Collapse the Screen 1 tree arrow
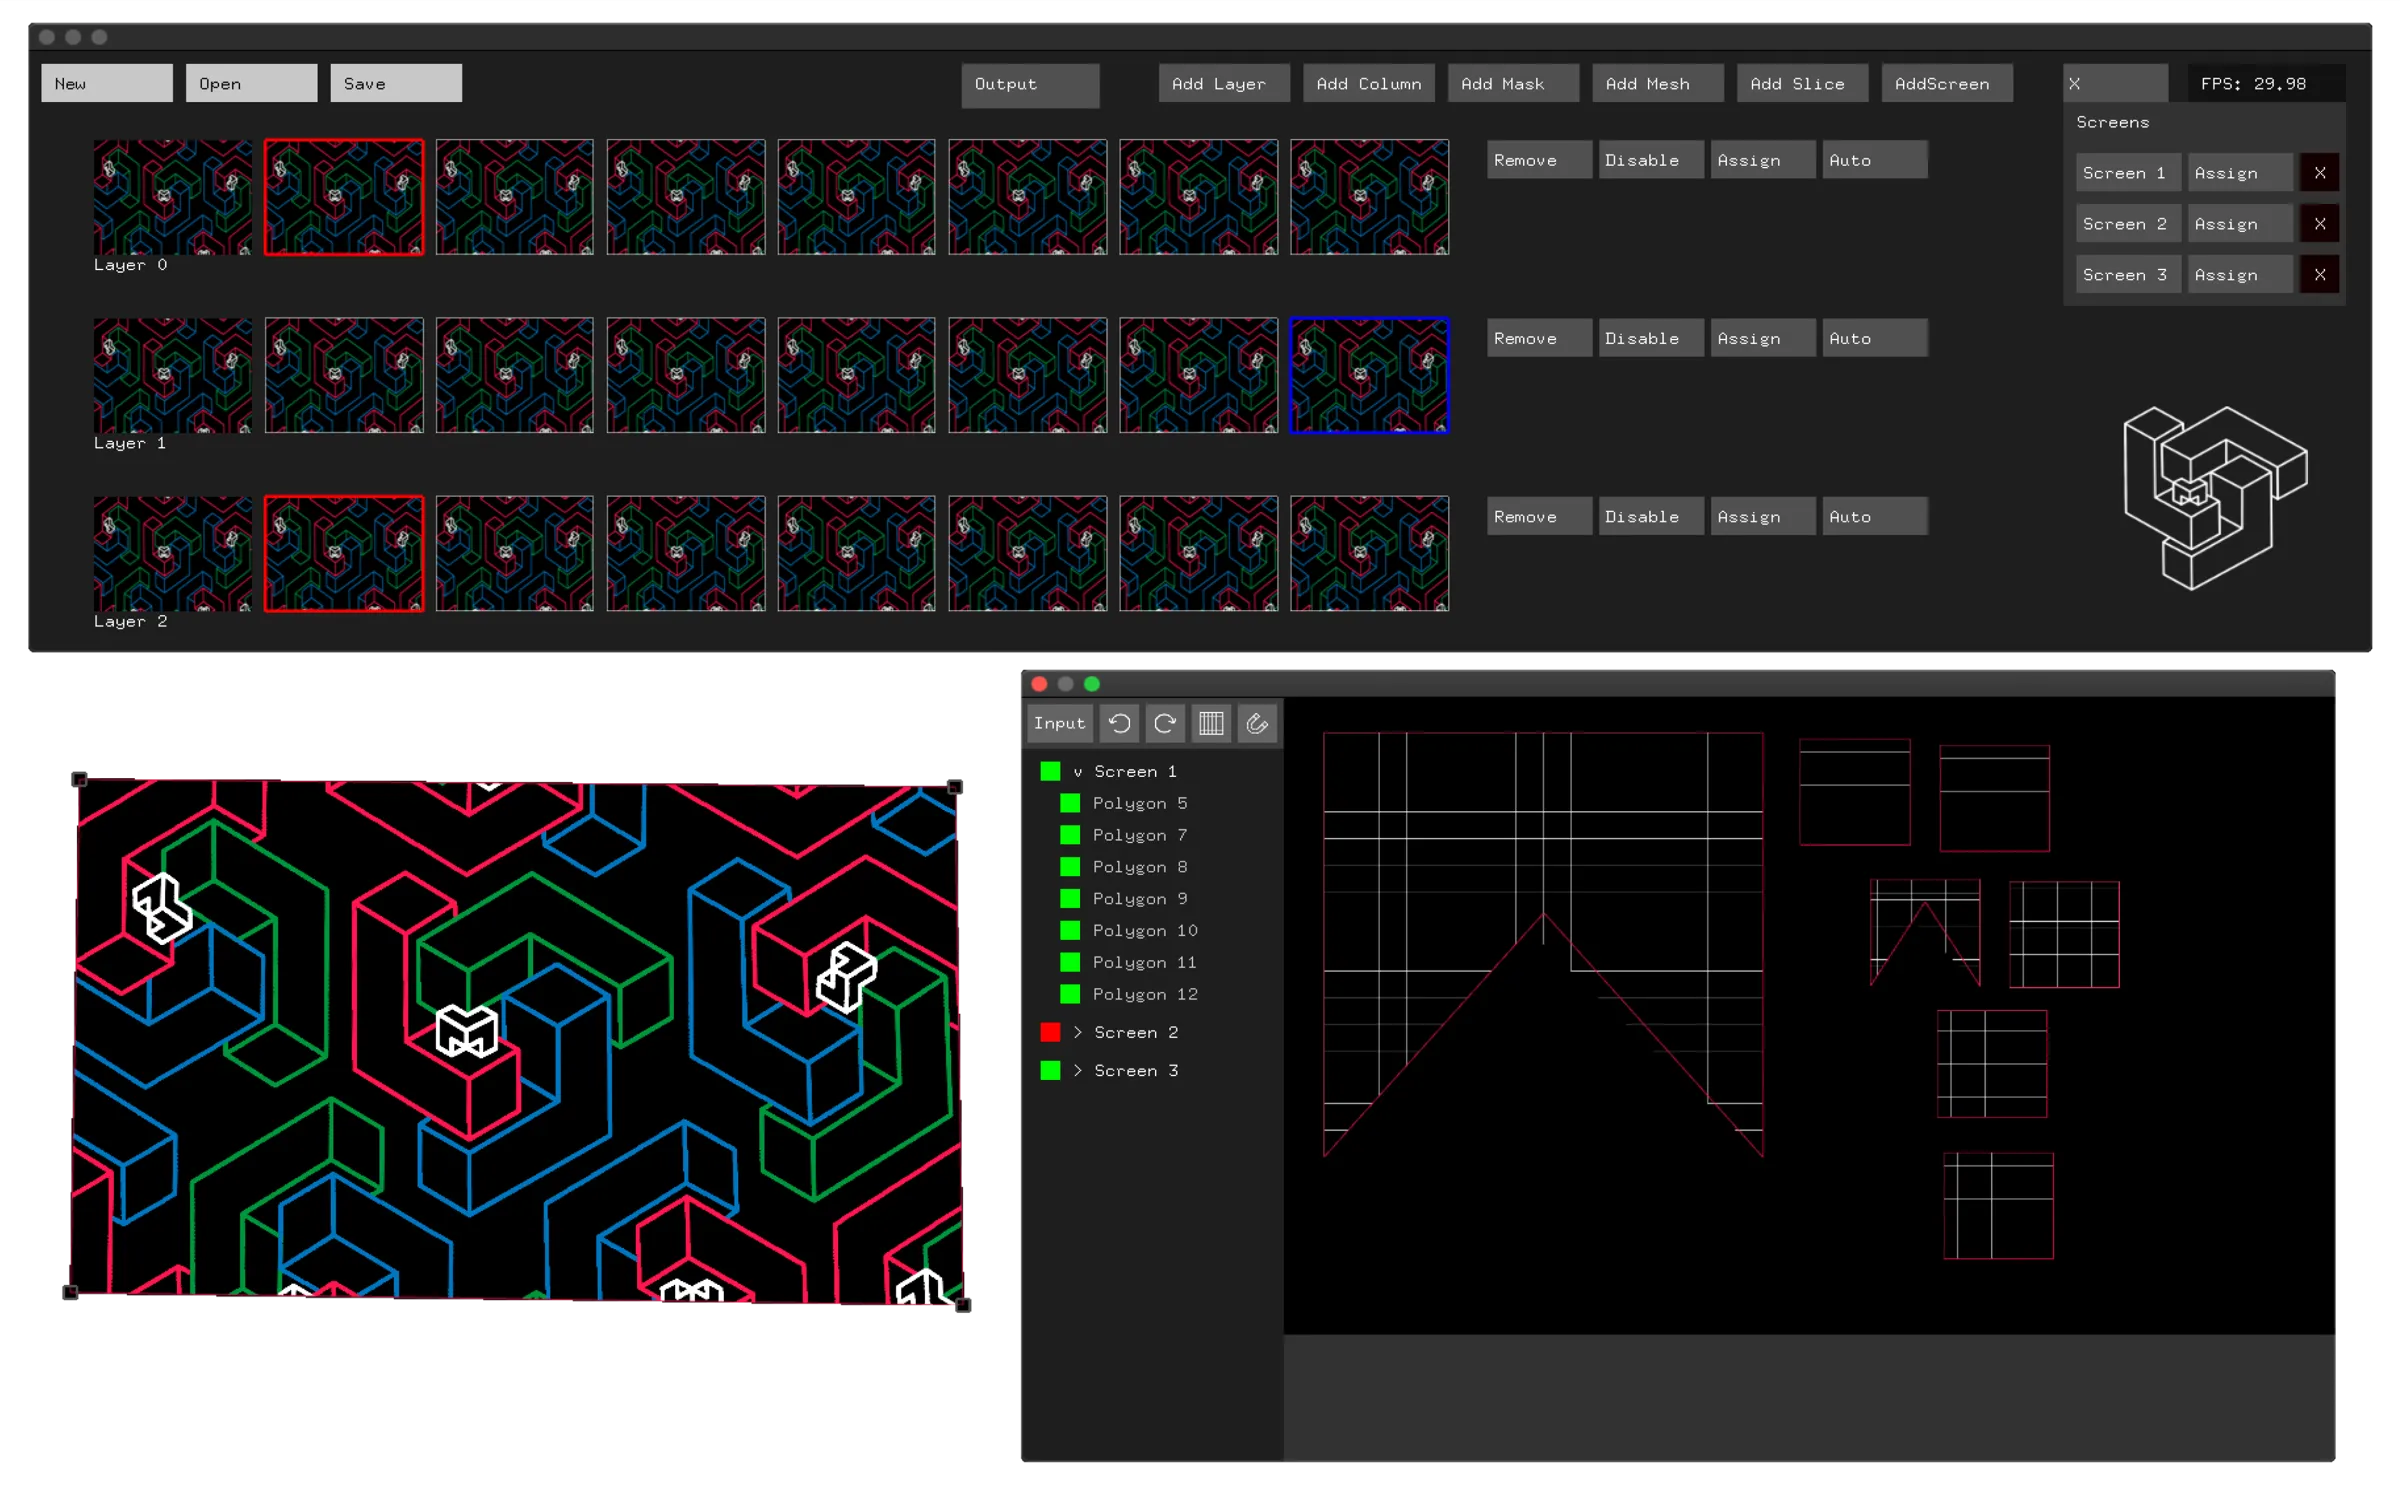This screenshot has width=2400, height=1500. click(x=1078, y=772)
